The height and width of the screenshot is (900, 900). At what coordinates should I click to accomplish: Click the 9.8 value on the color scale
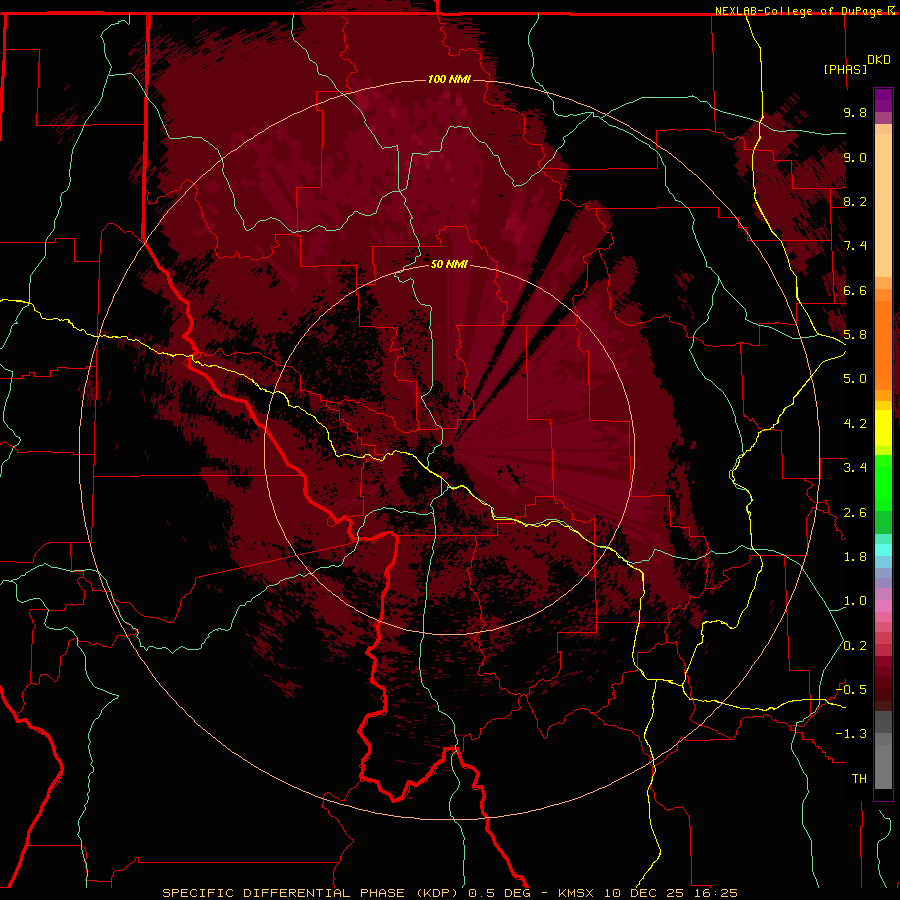pos(855,112)
